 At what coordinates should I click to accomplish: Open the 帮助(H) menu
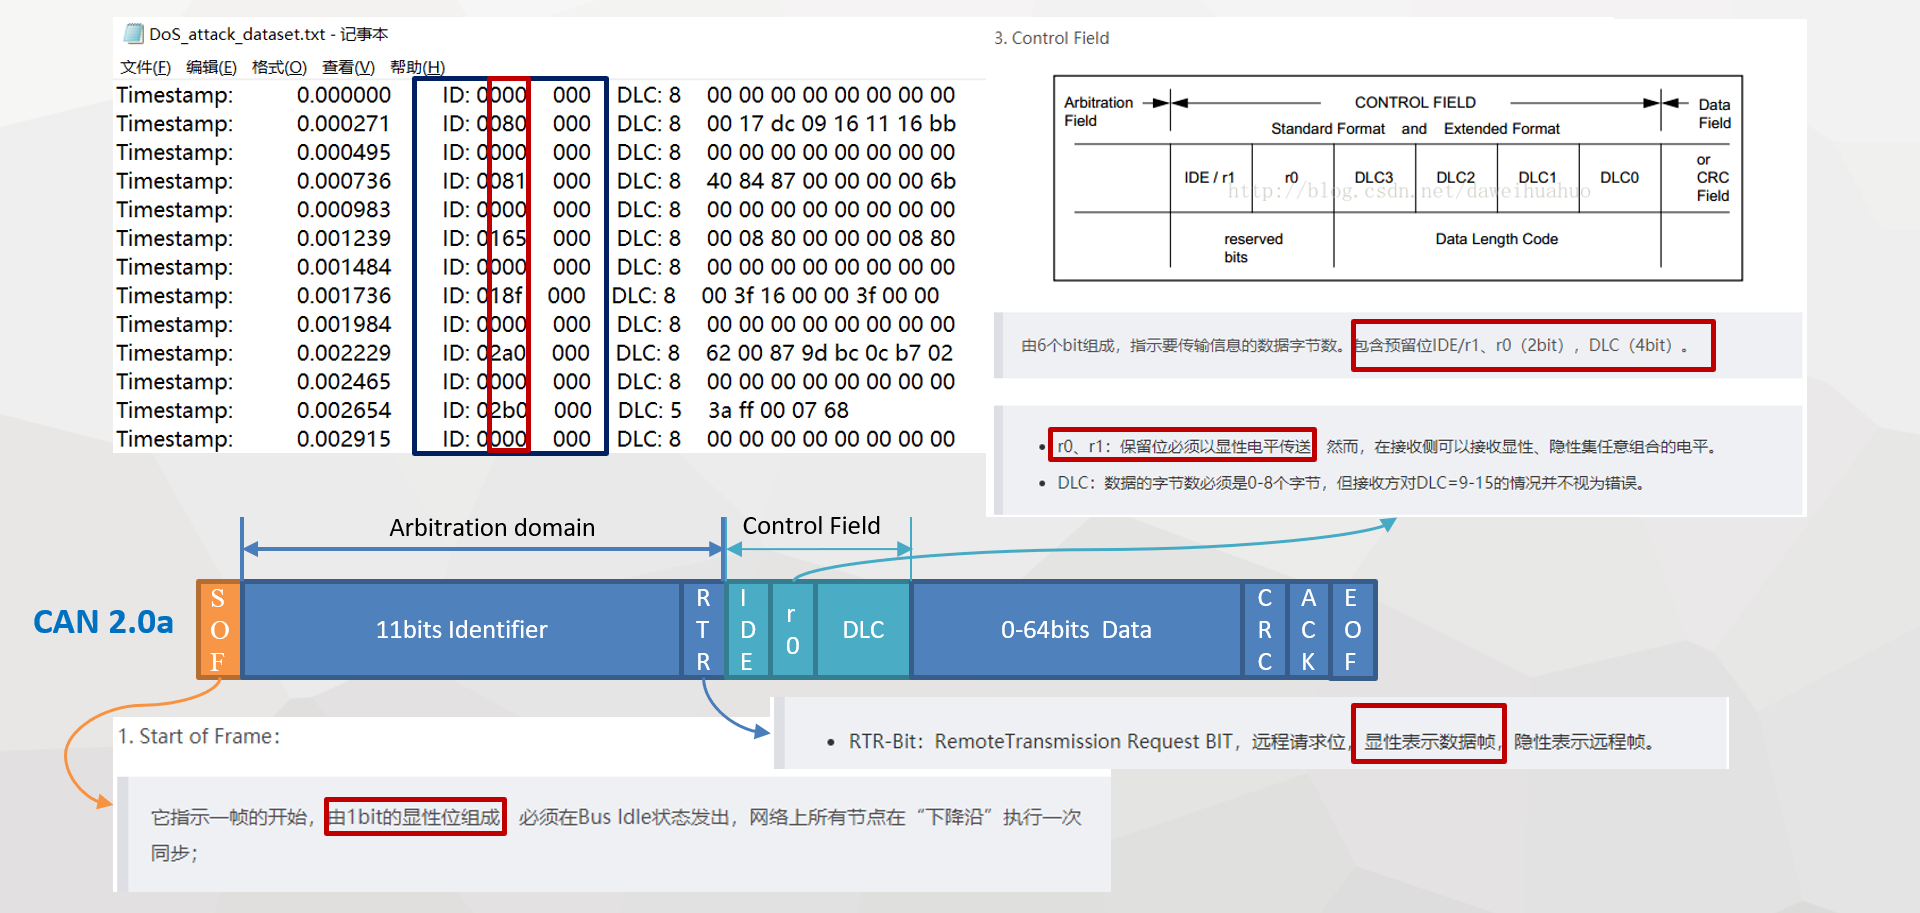pyautogui.click(x=413, y=66)
